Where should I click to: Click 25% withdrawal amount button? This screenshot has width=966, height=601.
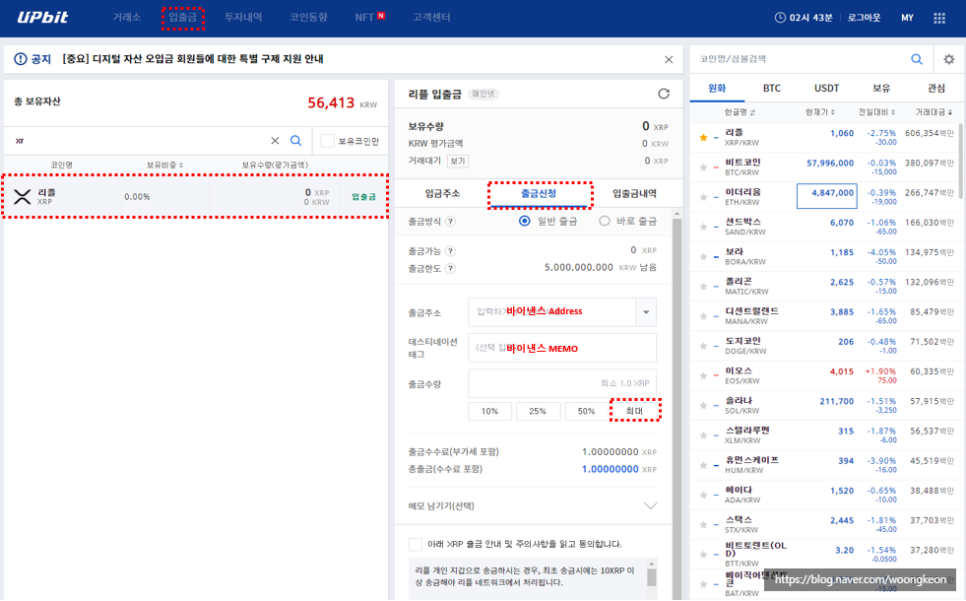tap(538, 411)
